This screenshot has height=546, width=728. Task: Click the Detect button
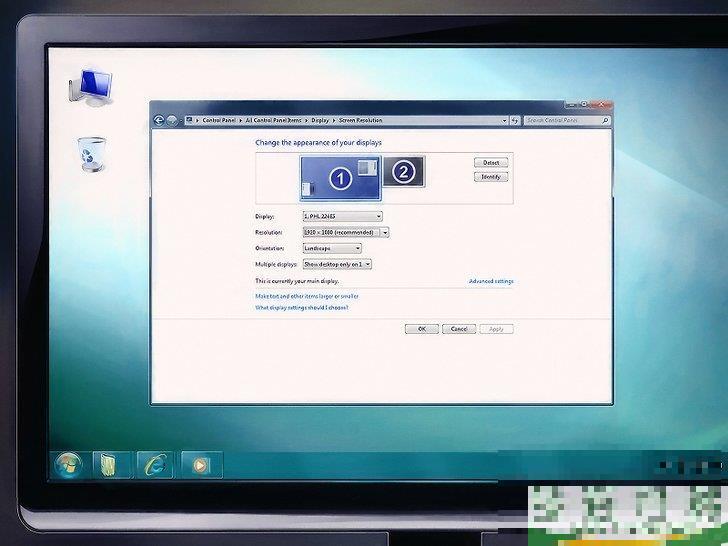tap(490, 162)
